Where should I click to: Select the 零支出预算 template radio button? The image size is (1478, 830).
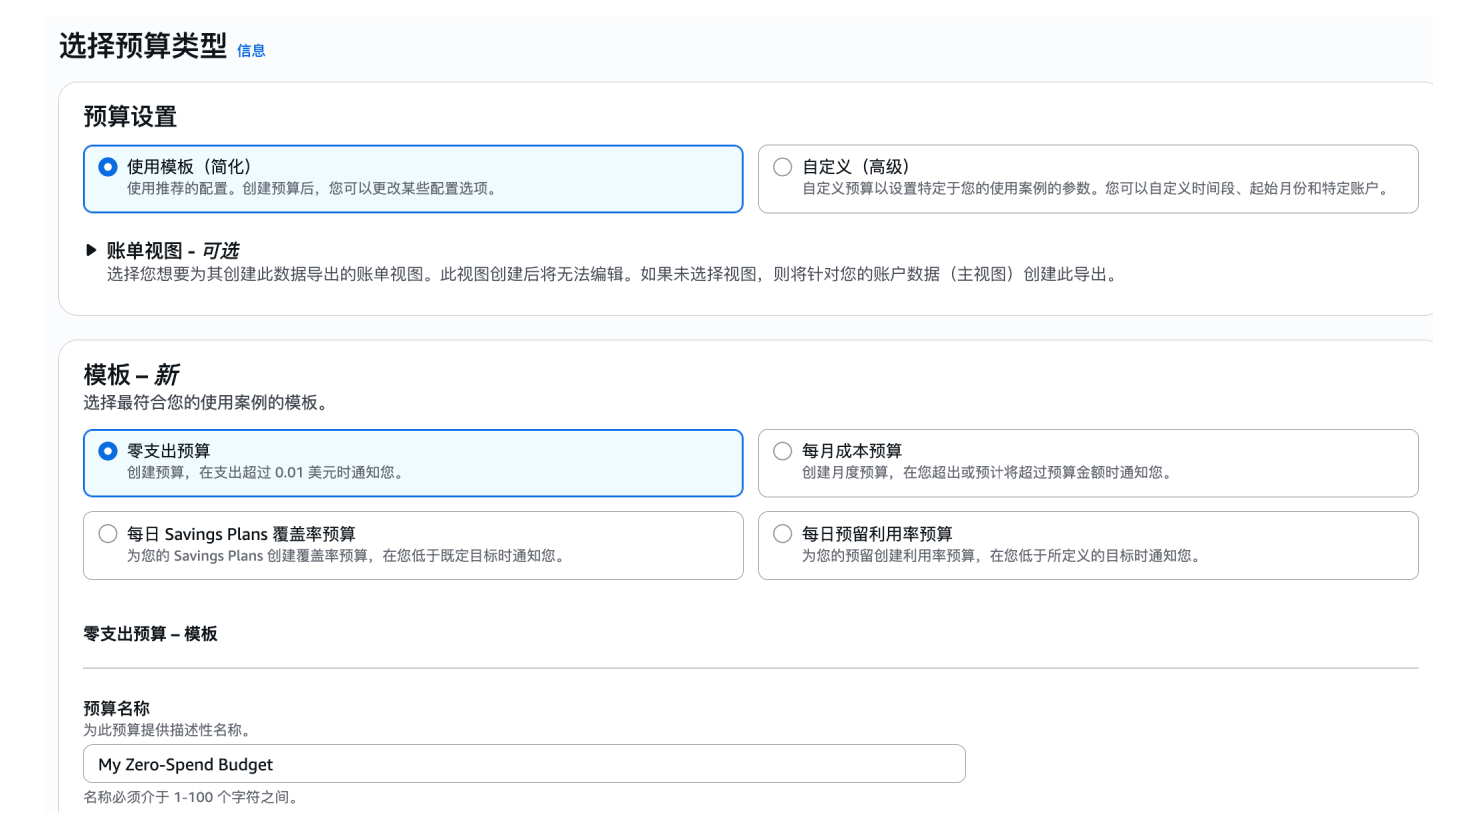[x=108, y=451]
